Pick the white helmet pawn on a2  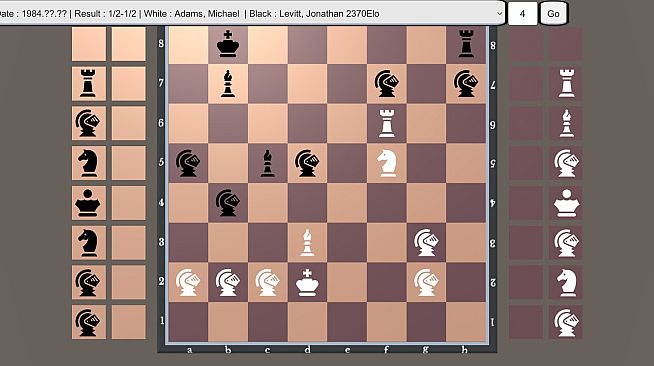[188, 282]
